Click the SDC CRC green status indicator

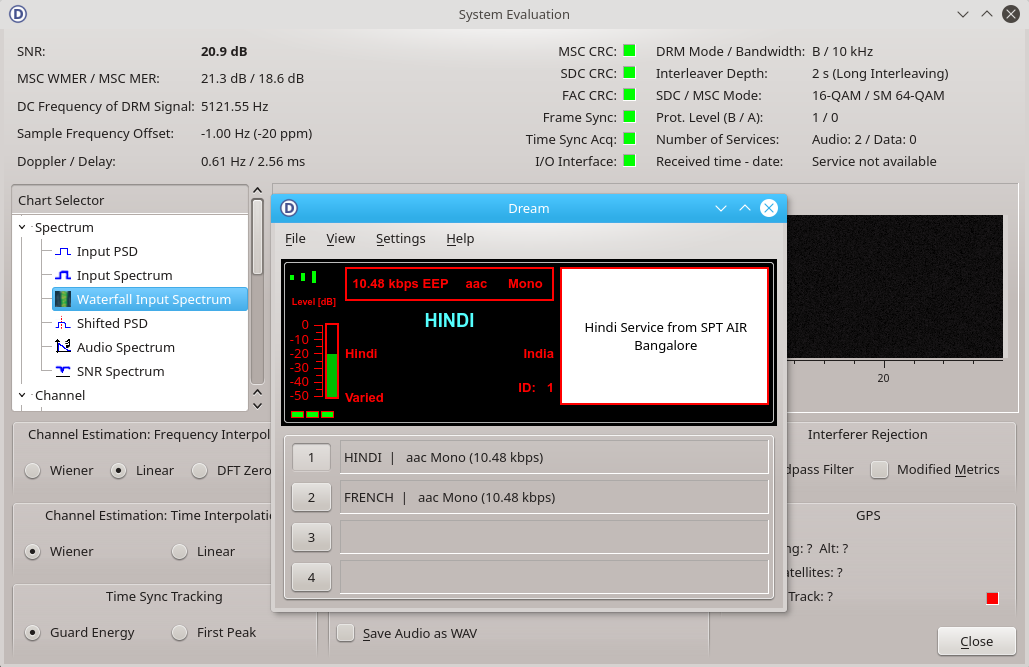click(x=629, y=73)
